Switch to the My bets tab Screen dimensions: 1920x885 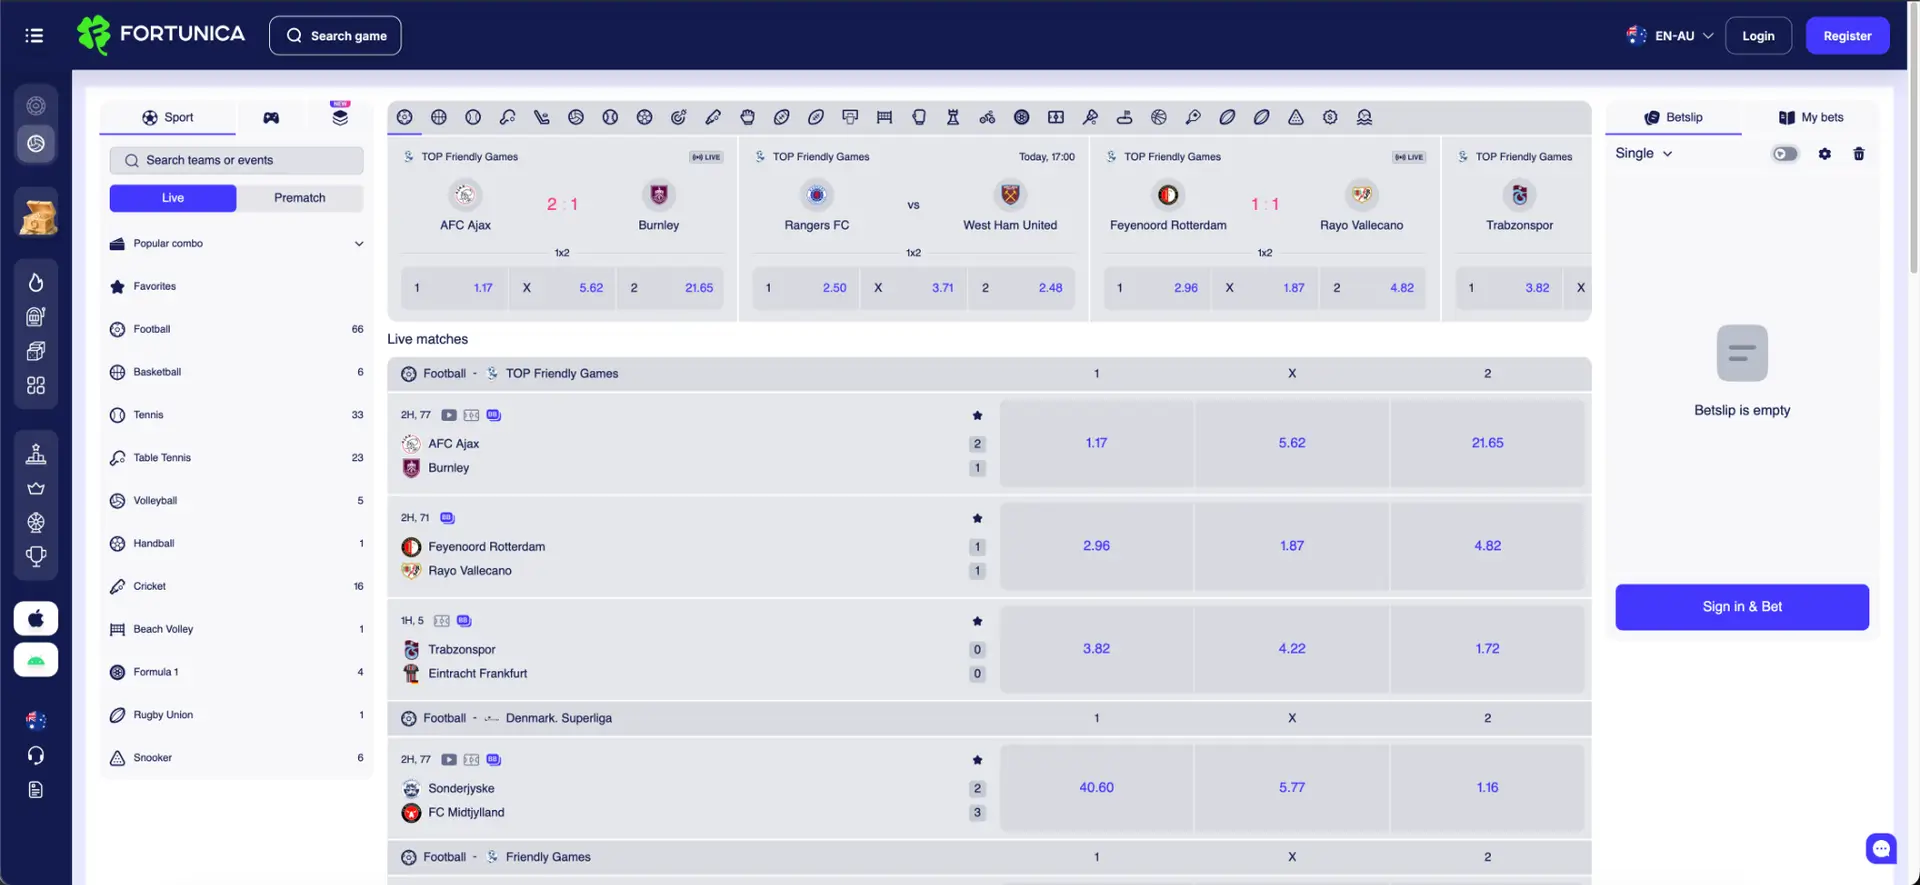click(1811, 118)
